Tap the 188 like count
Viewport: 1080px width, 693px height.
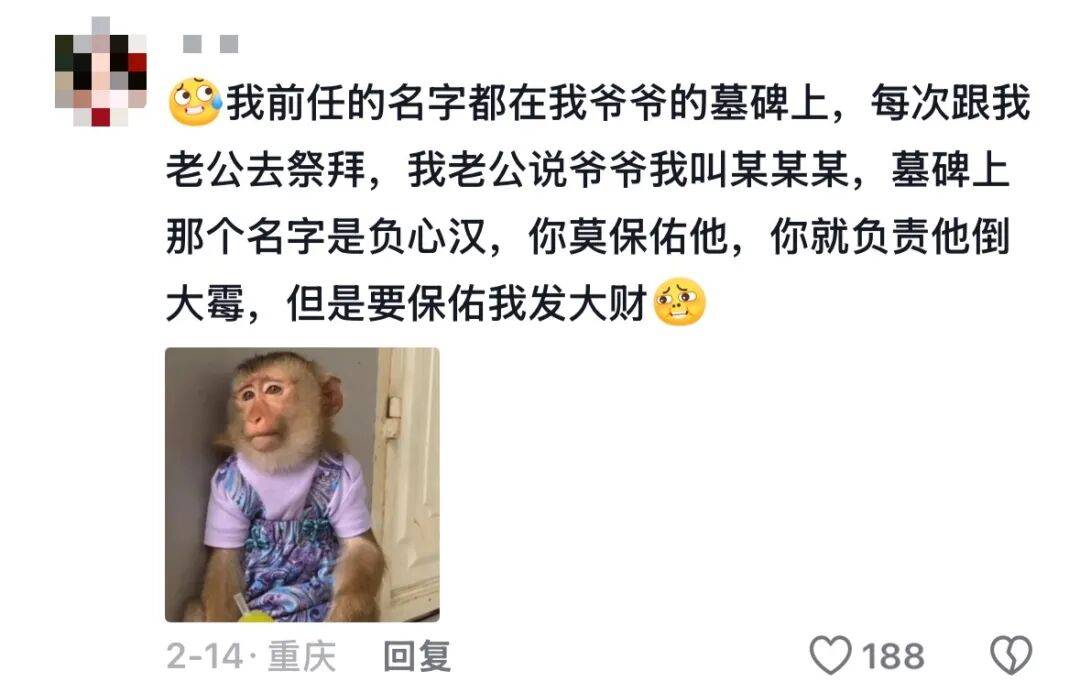(893, 656)
